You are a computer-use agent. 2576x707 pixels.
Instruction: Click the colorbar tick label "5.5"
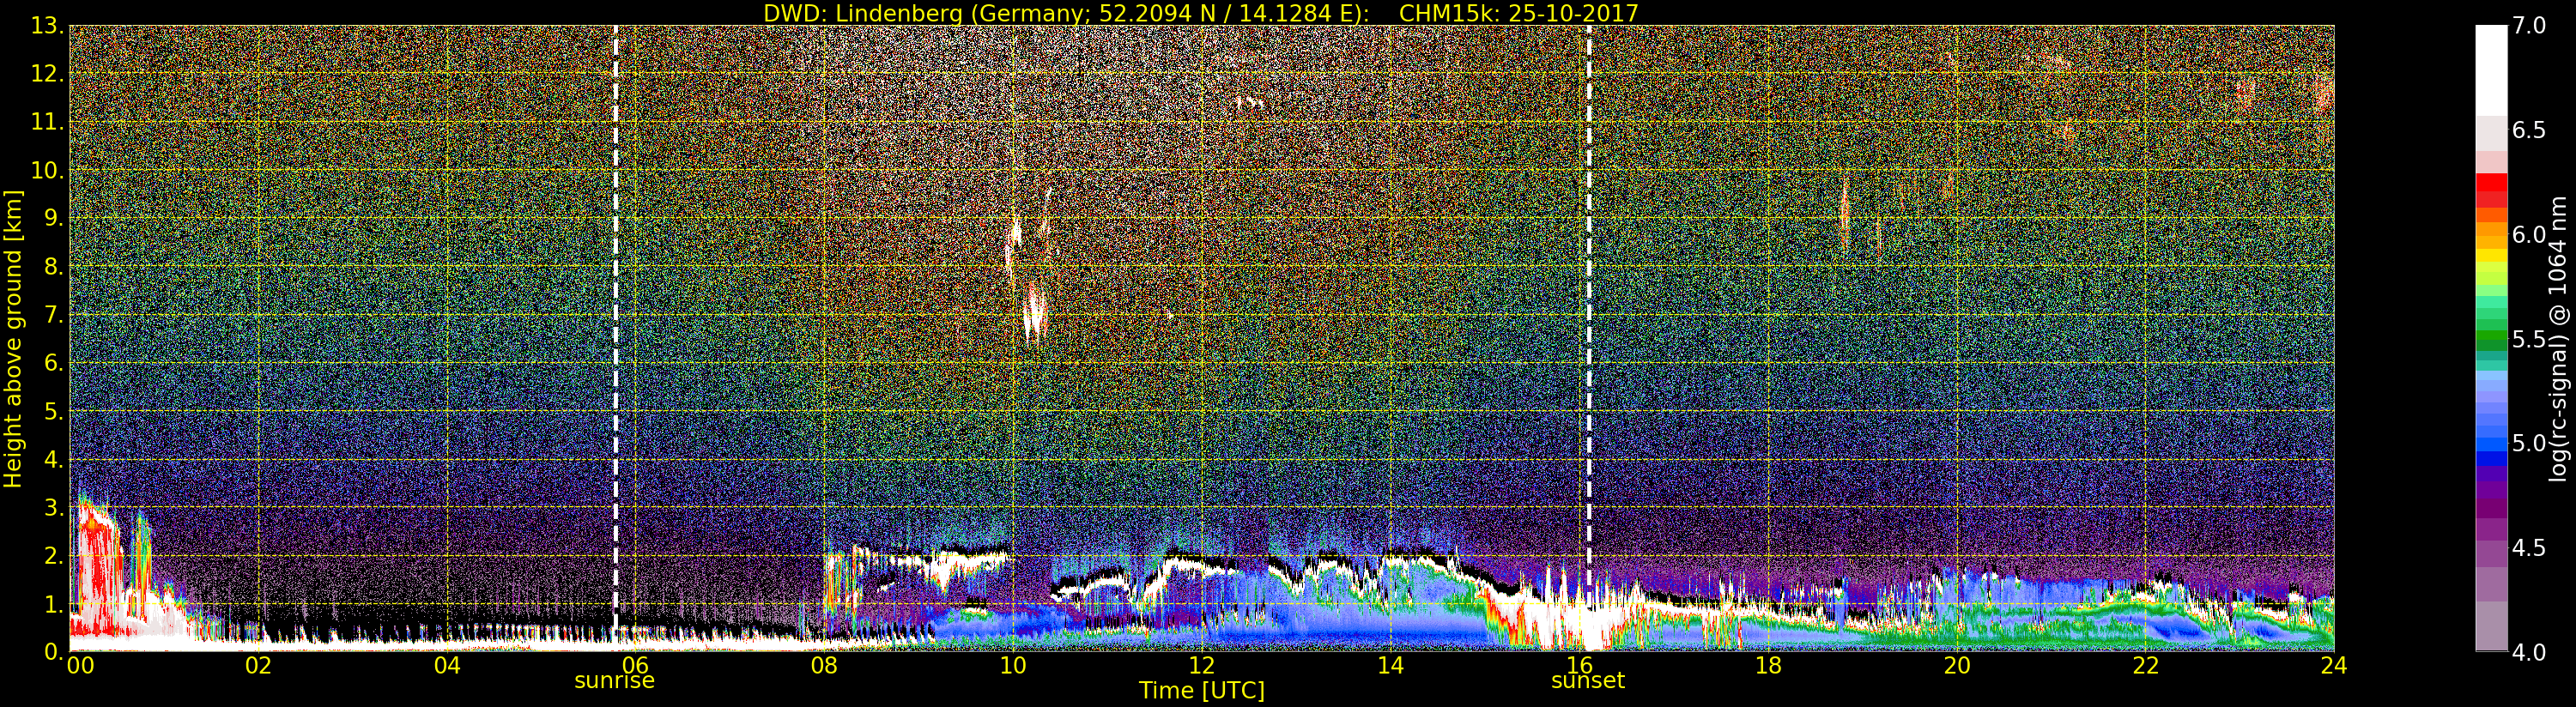(x=2529, y=340)
